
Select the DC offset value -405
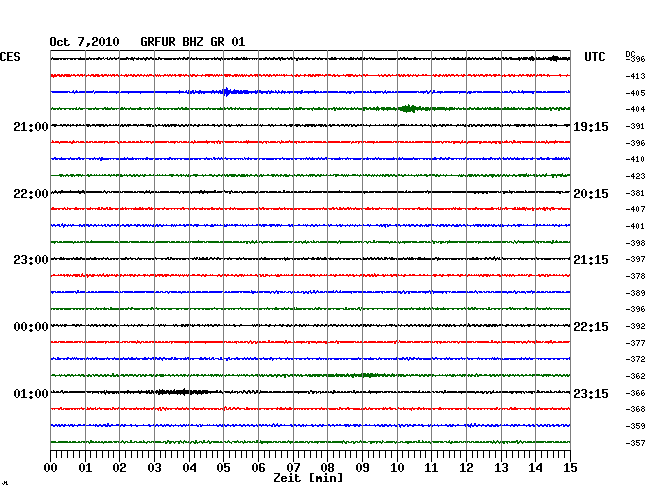(635, 93)
